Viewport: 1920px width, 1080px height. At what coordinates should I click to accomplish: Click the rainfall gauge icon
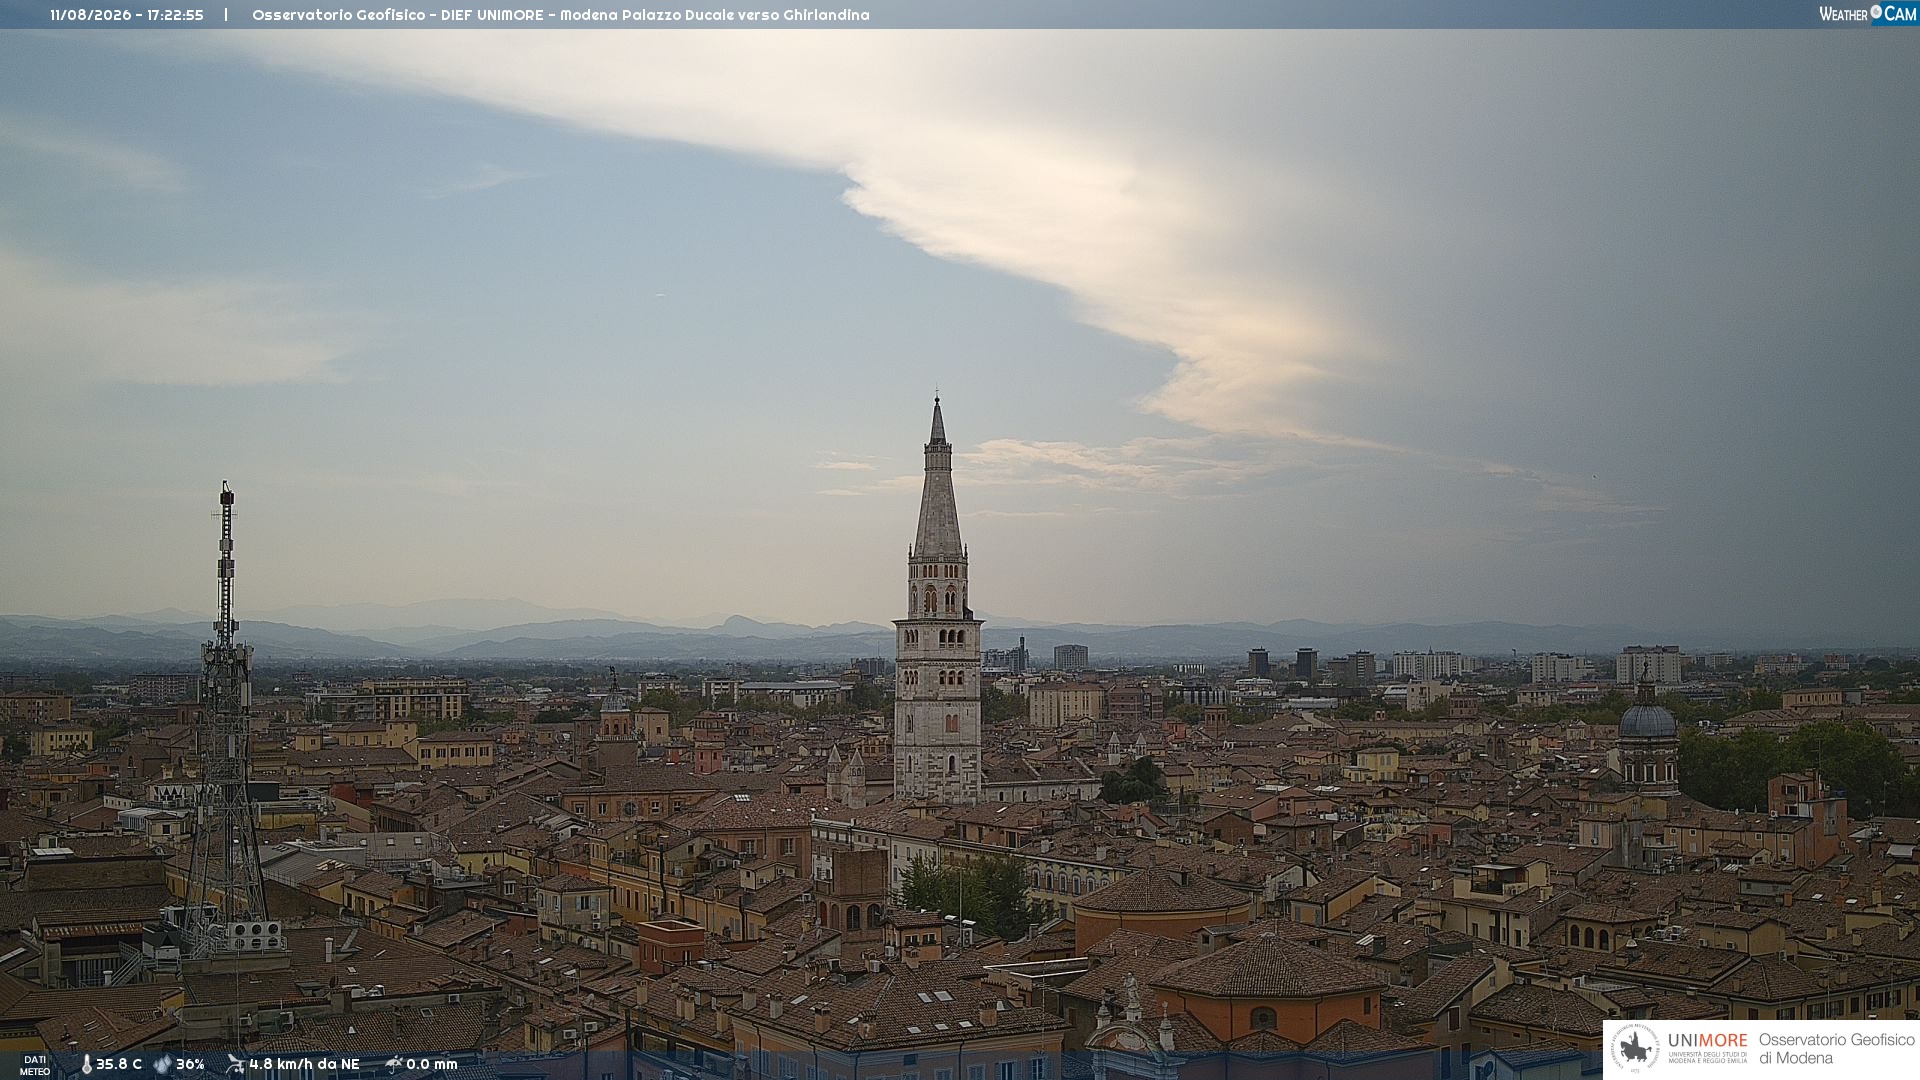pos(393,1064)
